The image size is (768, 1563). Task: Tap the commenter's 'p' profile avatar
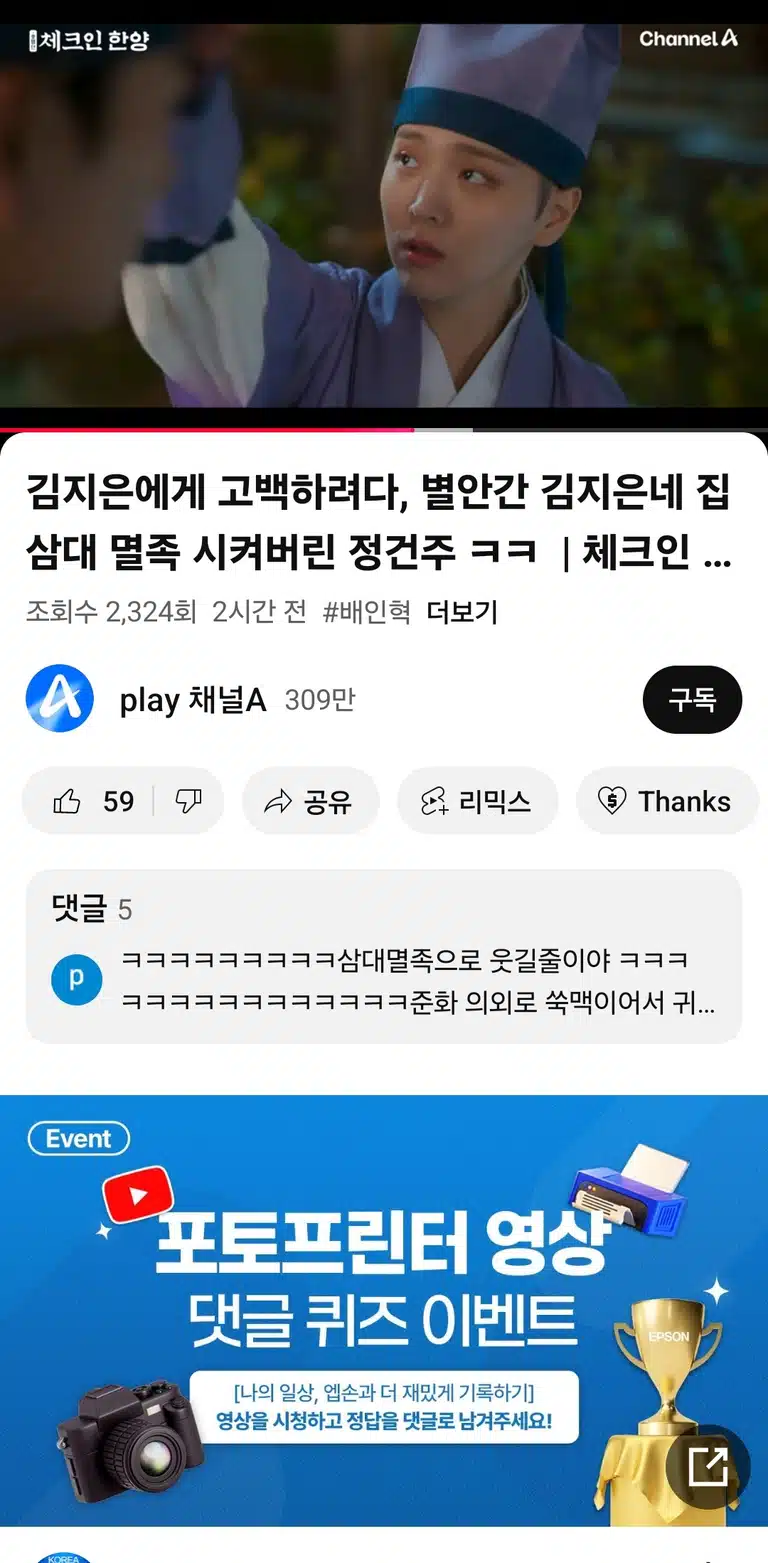[76, 980]
